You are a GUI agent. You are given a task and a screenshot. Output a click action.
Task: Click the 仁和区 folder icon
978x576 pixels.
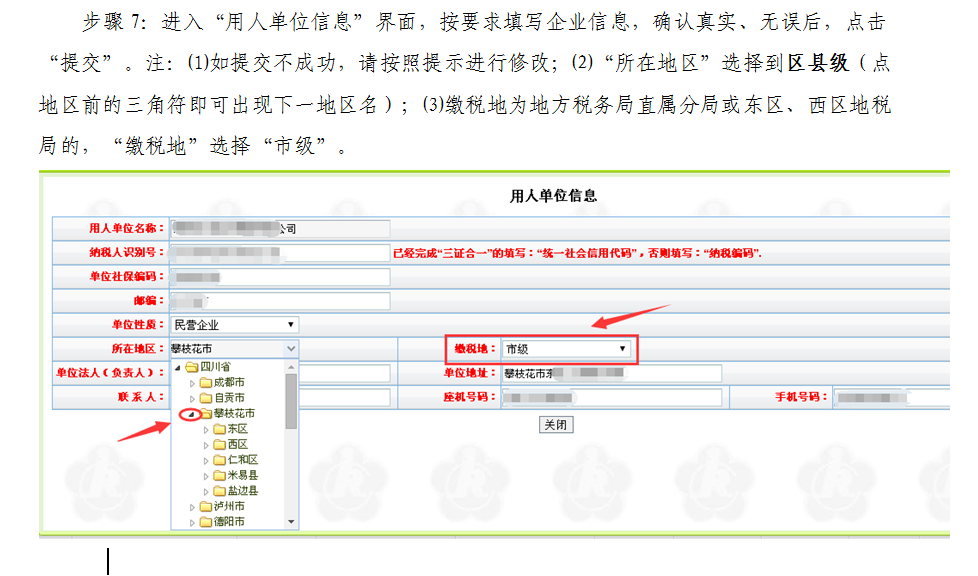click(219, 460)
